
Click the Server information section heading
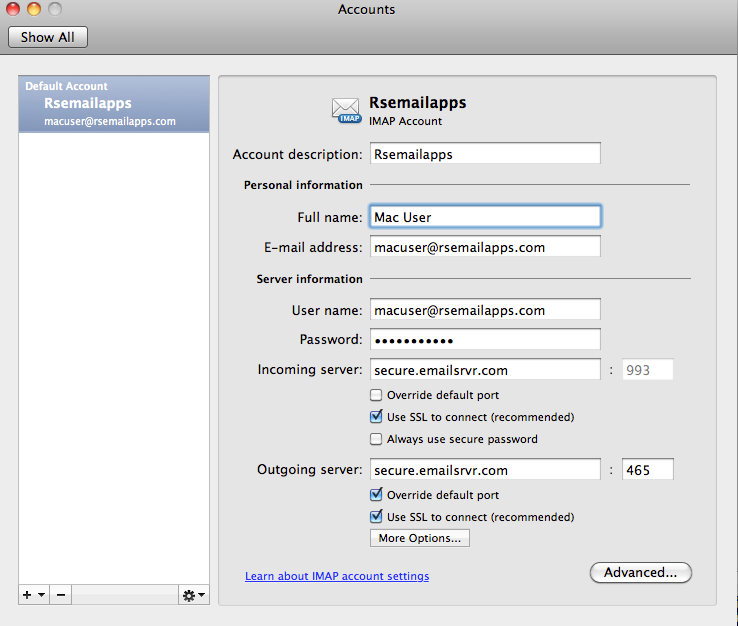point(309,279)
